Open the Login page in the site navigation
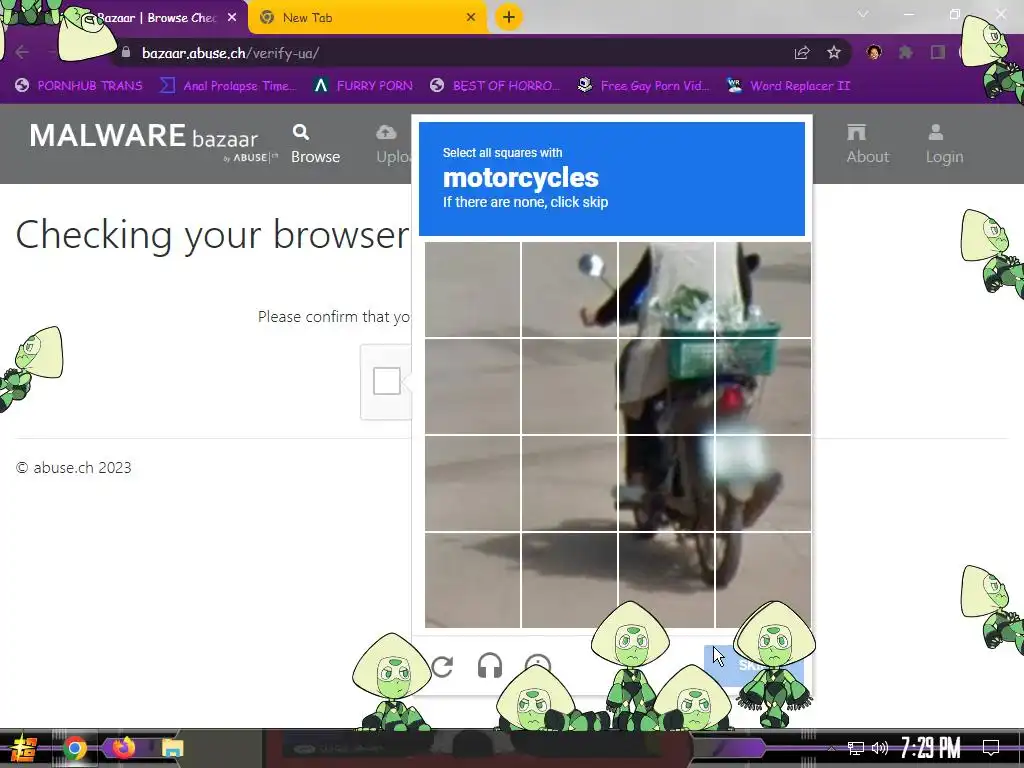1024x768 pixels. pyautogui.click(x=944, y=144)
